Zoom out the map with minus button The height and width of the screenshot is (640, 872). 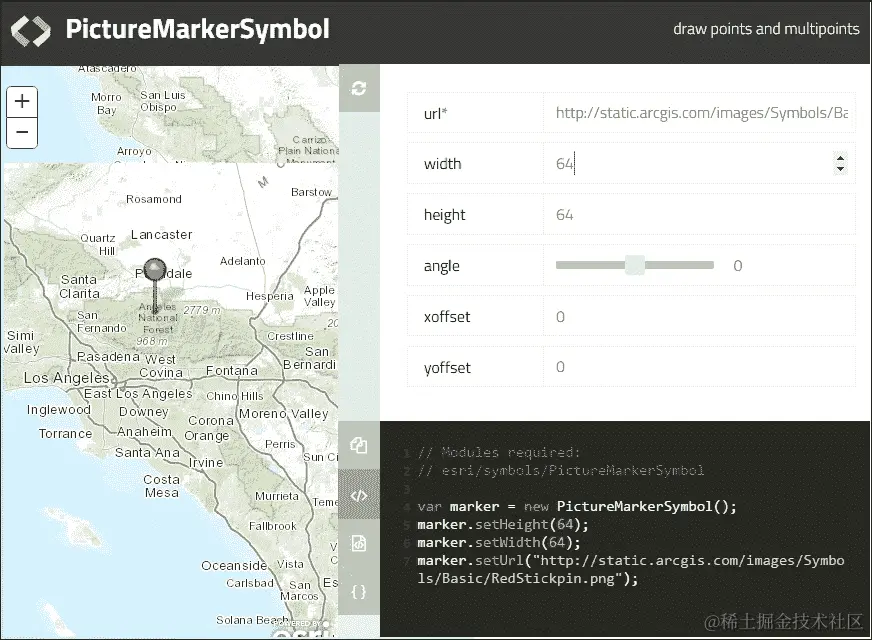click(x=22, y=133)
